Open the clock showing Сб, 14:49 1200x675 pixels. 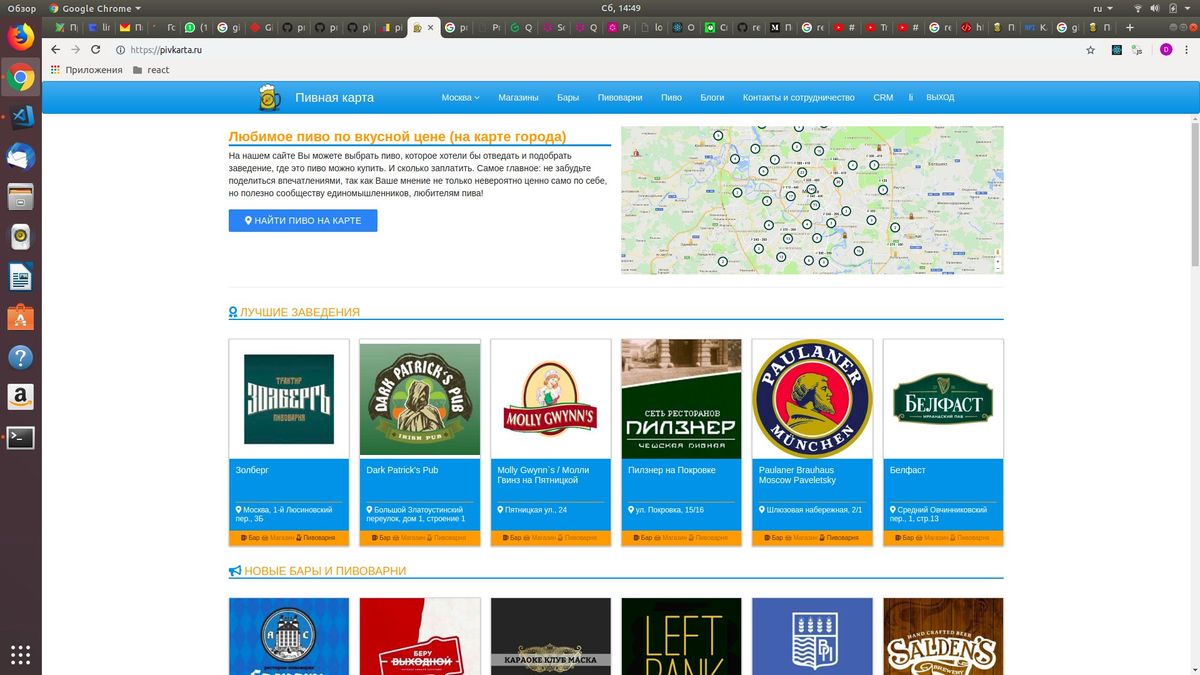click(x=622, y=8)
